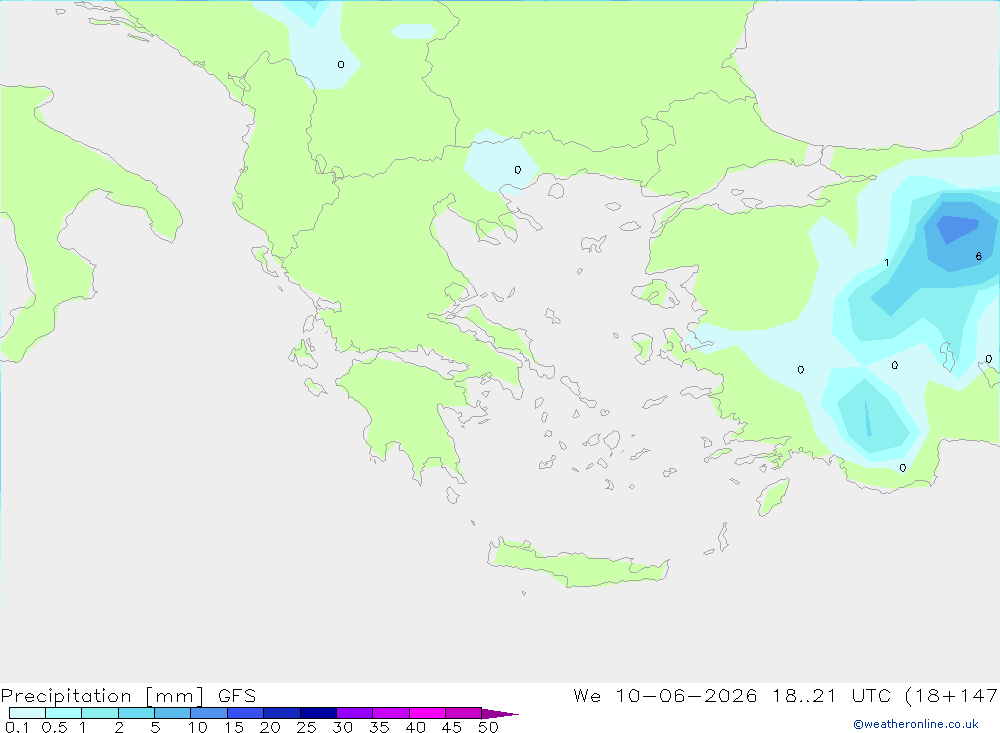This screenshot has height=733, width=1000.
Task: Click the over-50 arrow tip of the legend
Action: click(x=500, y=713)
